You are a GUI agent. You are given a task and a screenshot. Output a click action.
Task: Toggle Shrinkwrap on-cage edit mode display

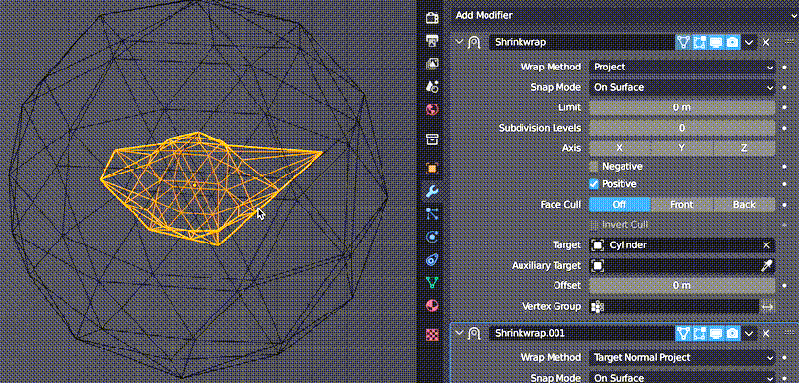pyautogui.click(x=683, y=42)
